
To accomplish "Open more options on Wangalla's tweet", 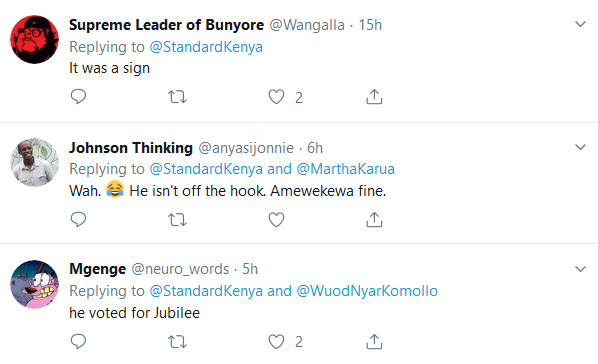I will [x=580, y=24].
